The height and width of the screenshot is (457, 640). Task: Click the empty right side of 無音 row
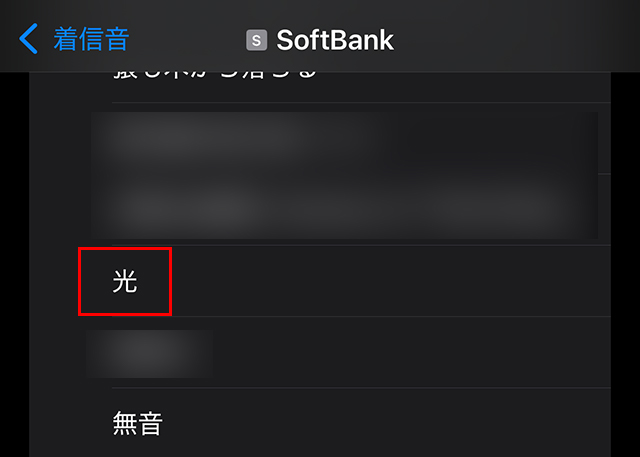tap(388, 423)
